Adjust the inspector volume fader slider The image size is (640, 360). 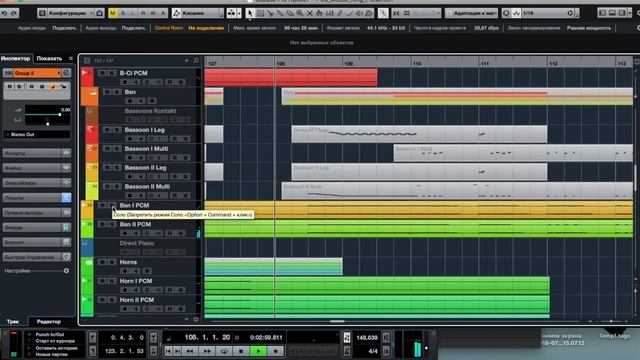pos(47,115)
